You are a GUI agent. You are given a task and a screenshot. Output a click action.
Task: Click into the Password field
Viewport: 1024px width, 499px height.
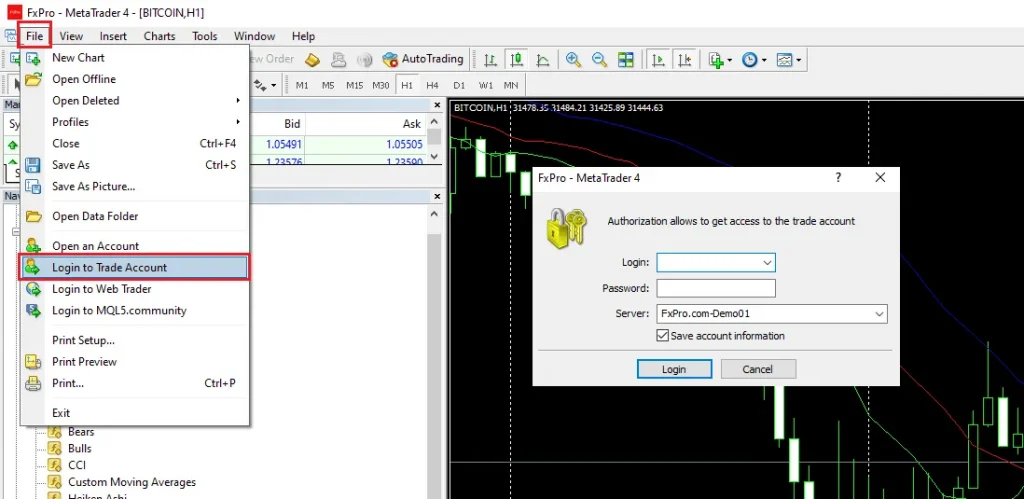(716, 288)
